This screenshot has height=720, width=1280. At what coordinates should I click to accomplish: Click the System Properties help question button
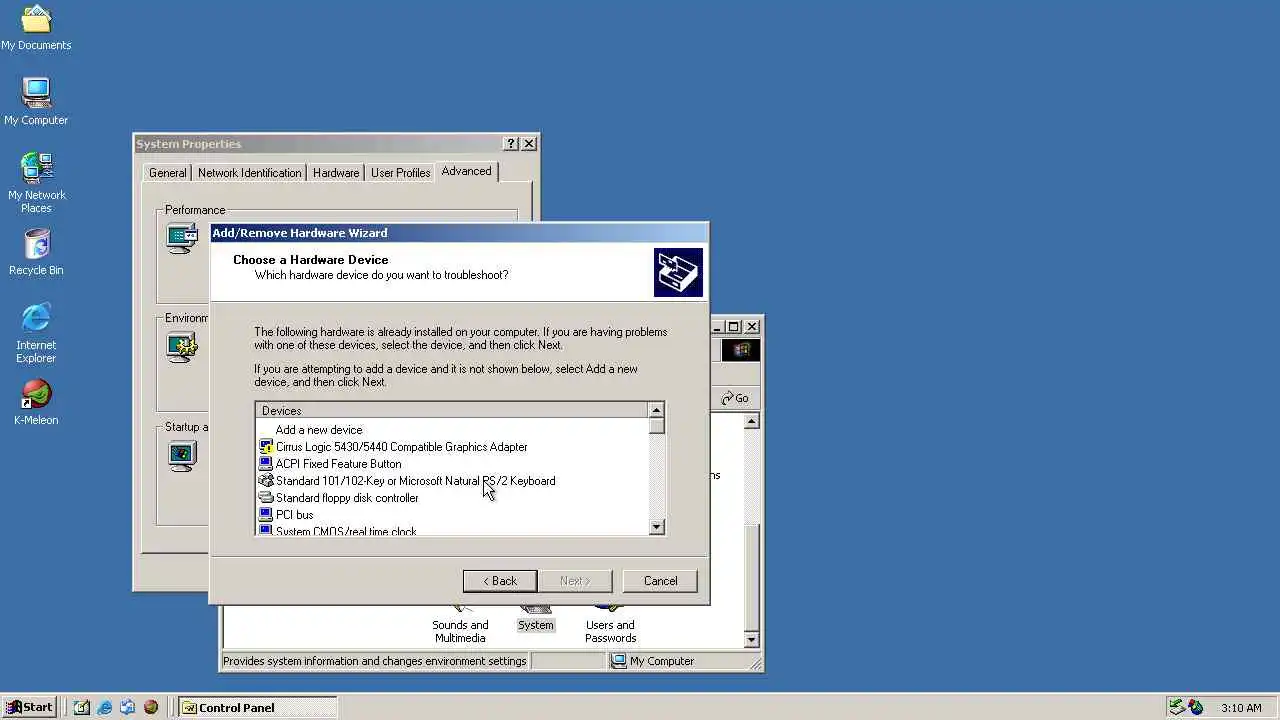point(511,144)
